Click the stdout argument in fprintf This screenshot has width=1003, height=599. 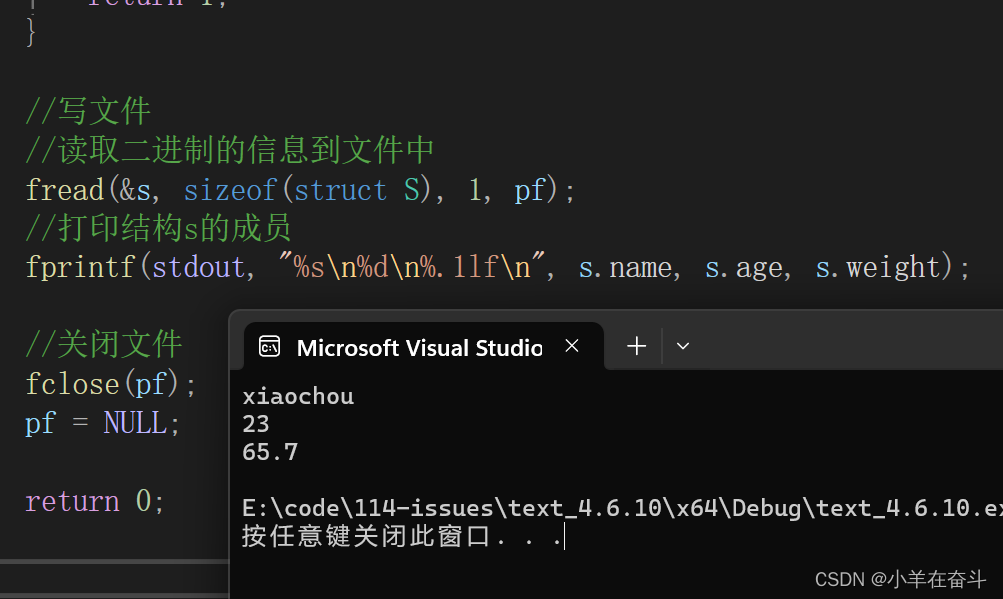[198, 267]
